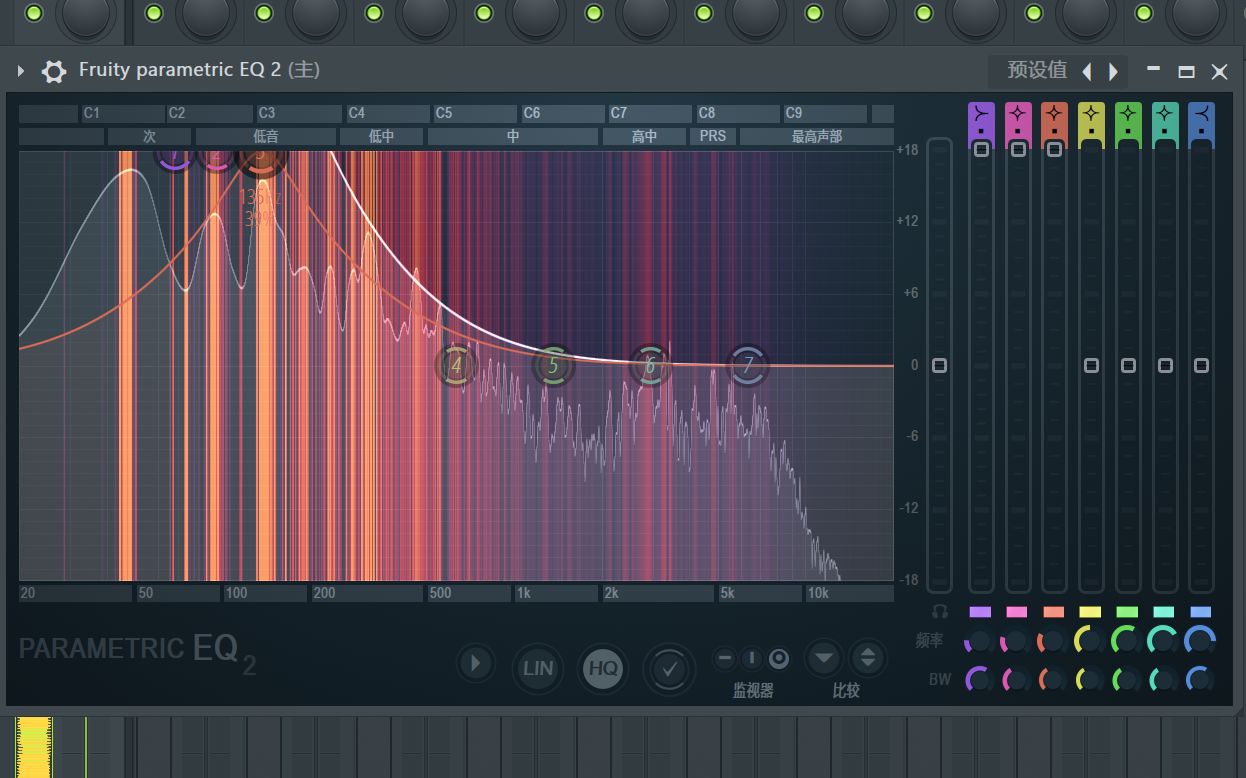Click the purple band 1 color swatch
The height and width of the screenshot is (778, 1246).
(980, 612)
